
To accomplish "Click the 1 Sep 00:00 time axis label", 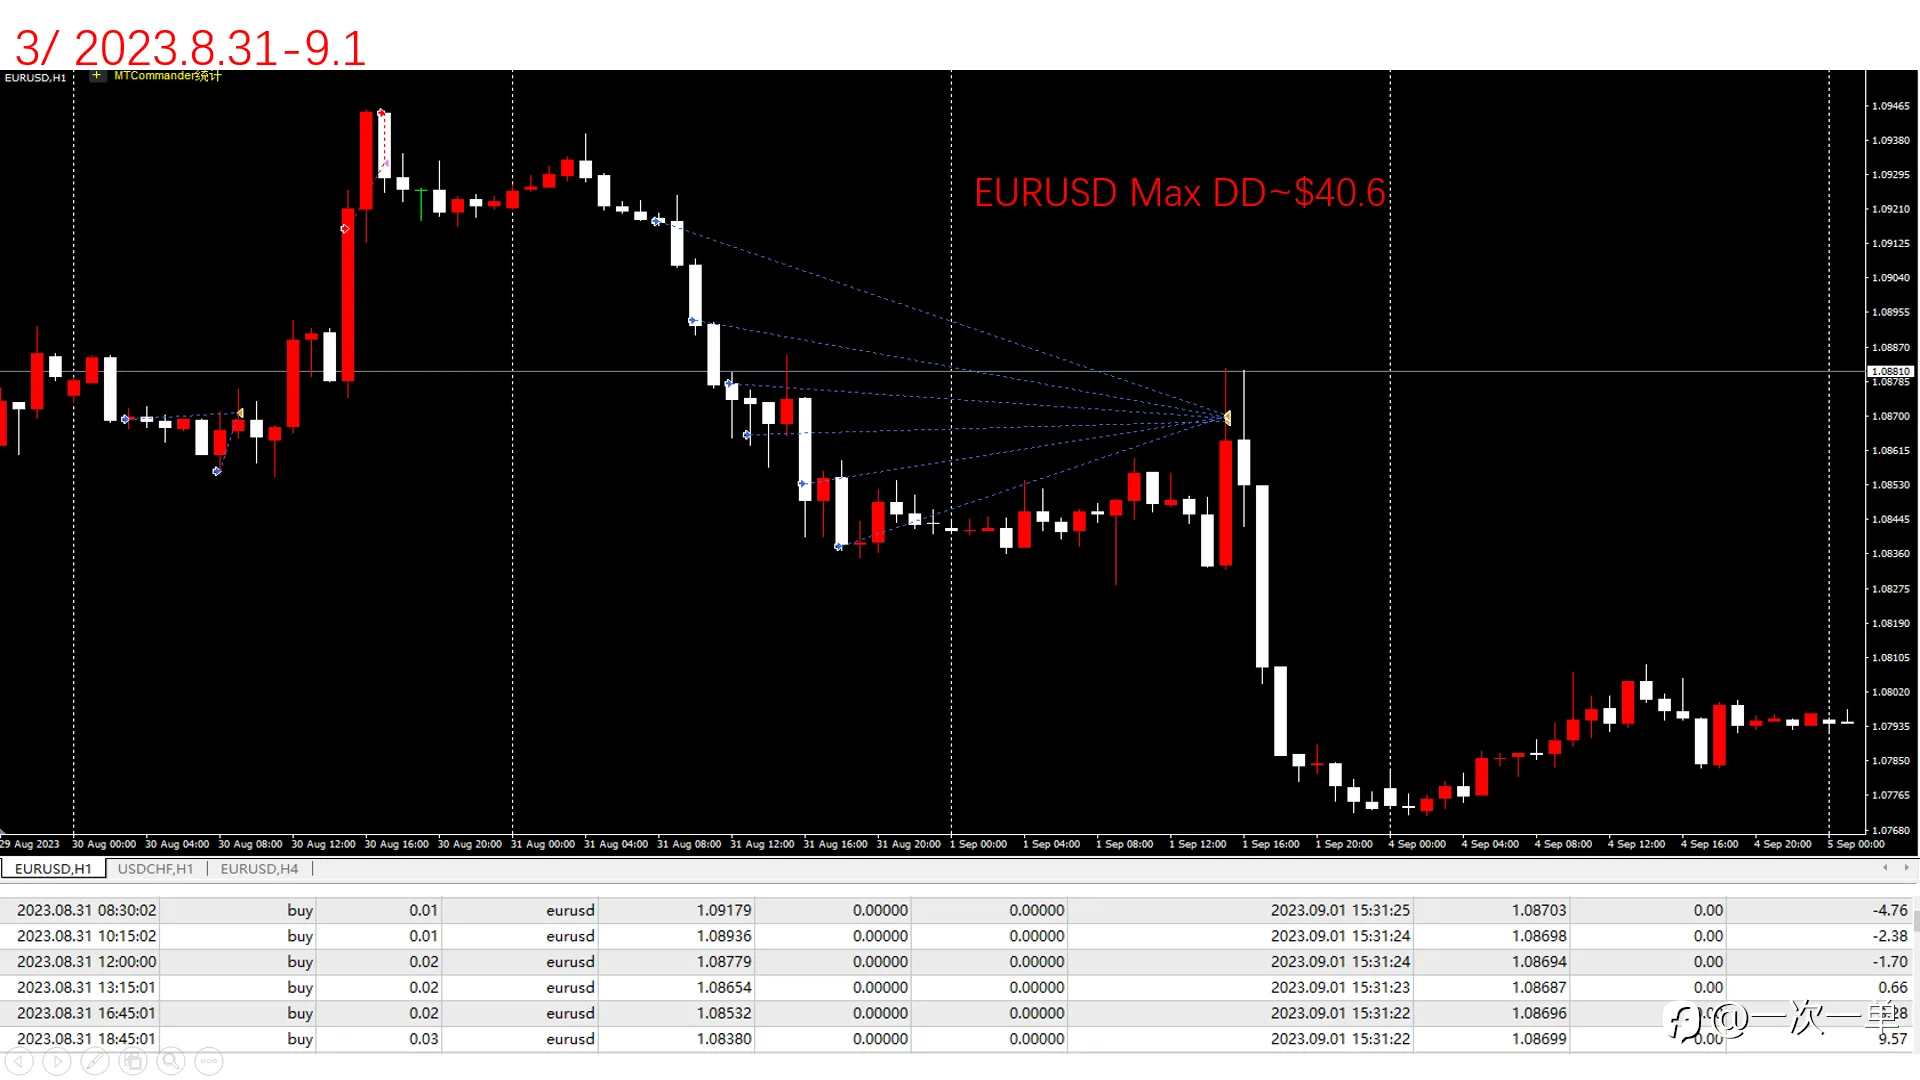I will (x=979, y=844).
